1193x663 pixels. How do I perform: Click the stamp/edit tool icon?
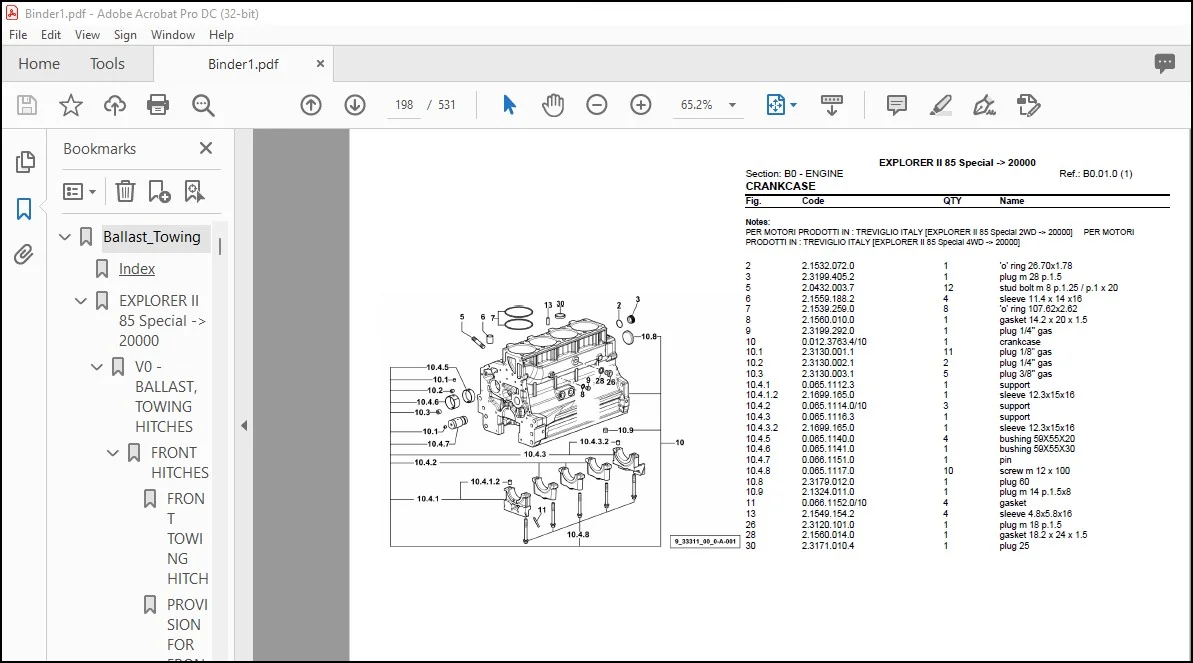coord(1029,105)
